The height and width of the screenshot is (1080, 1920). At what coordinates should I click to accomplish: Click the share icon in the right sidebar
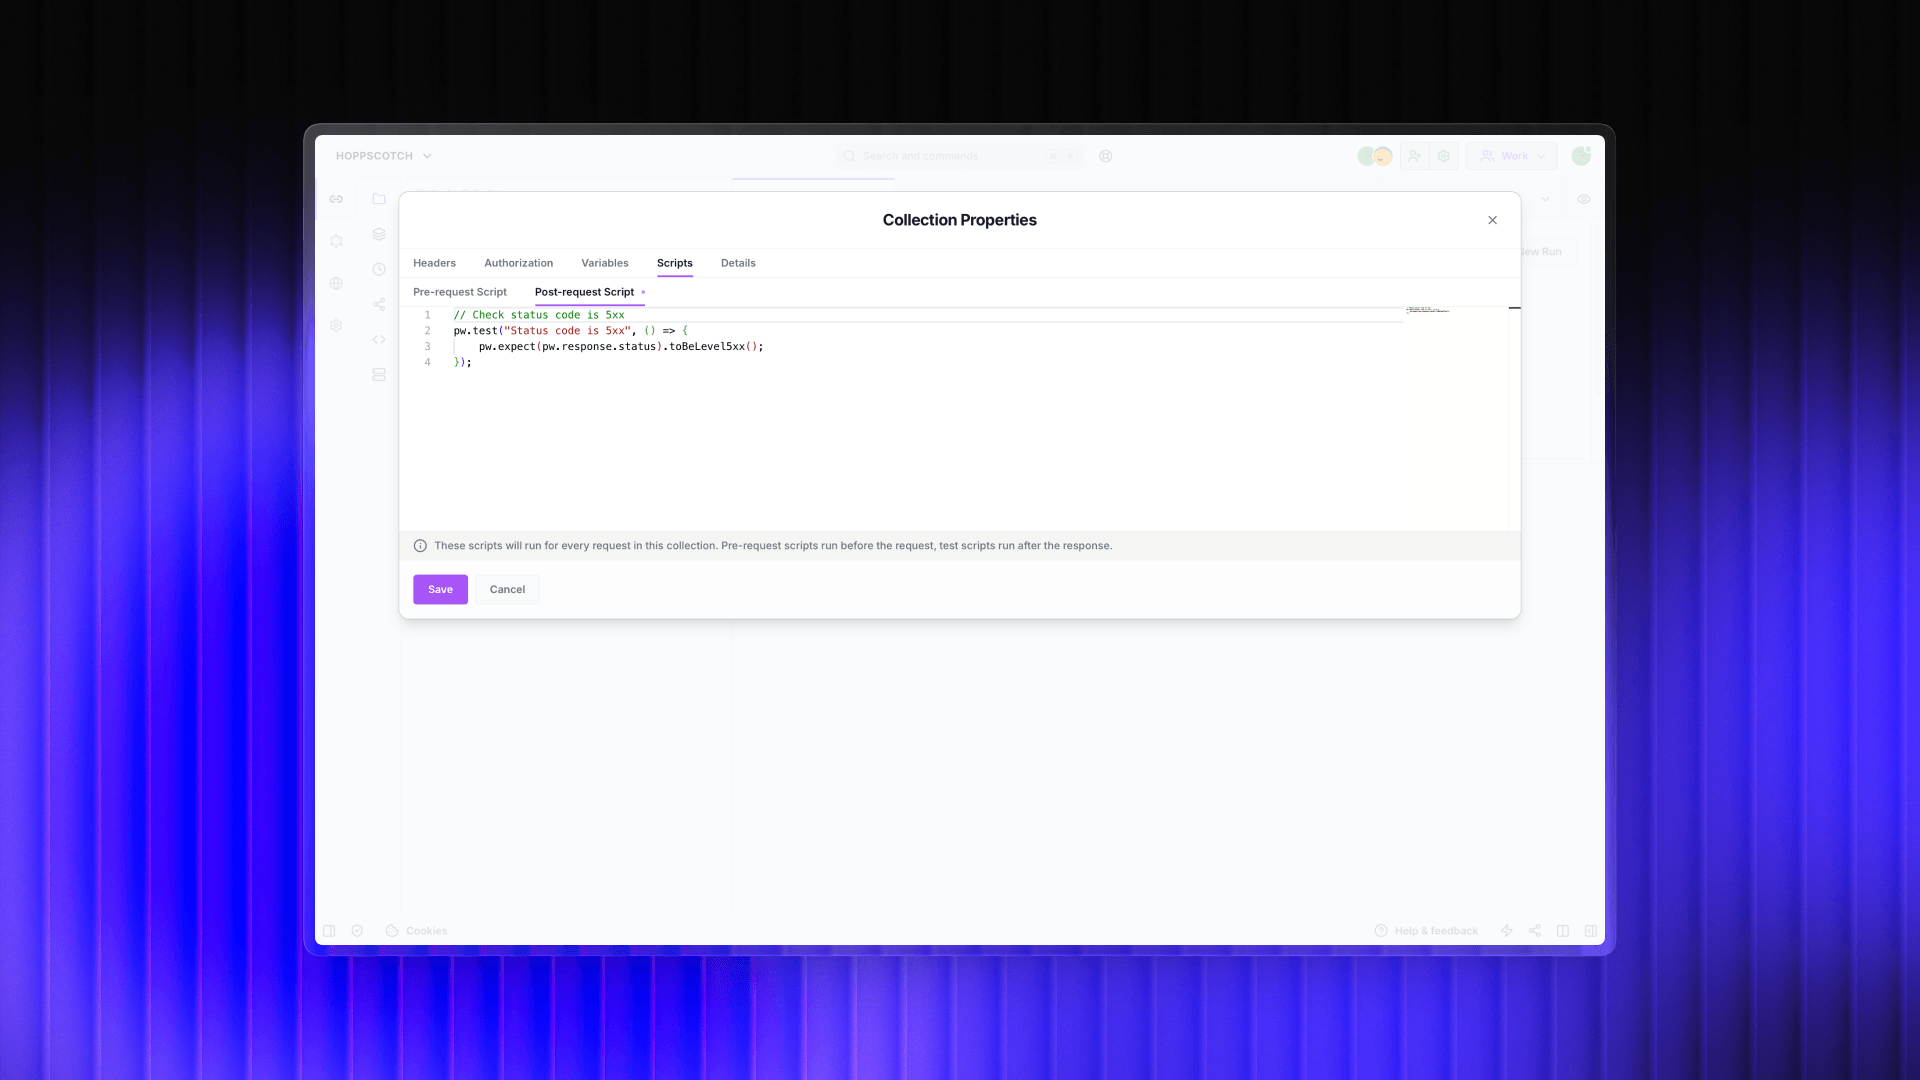point(379,303)
